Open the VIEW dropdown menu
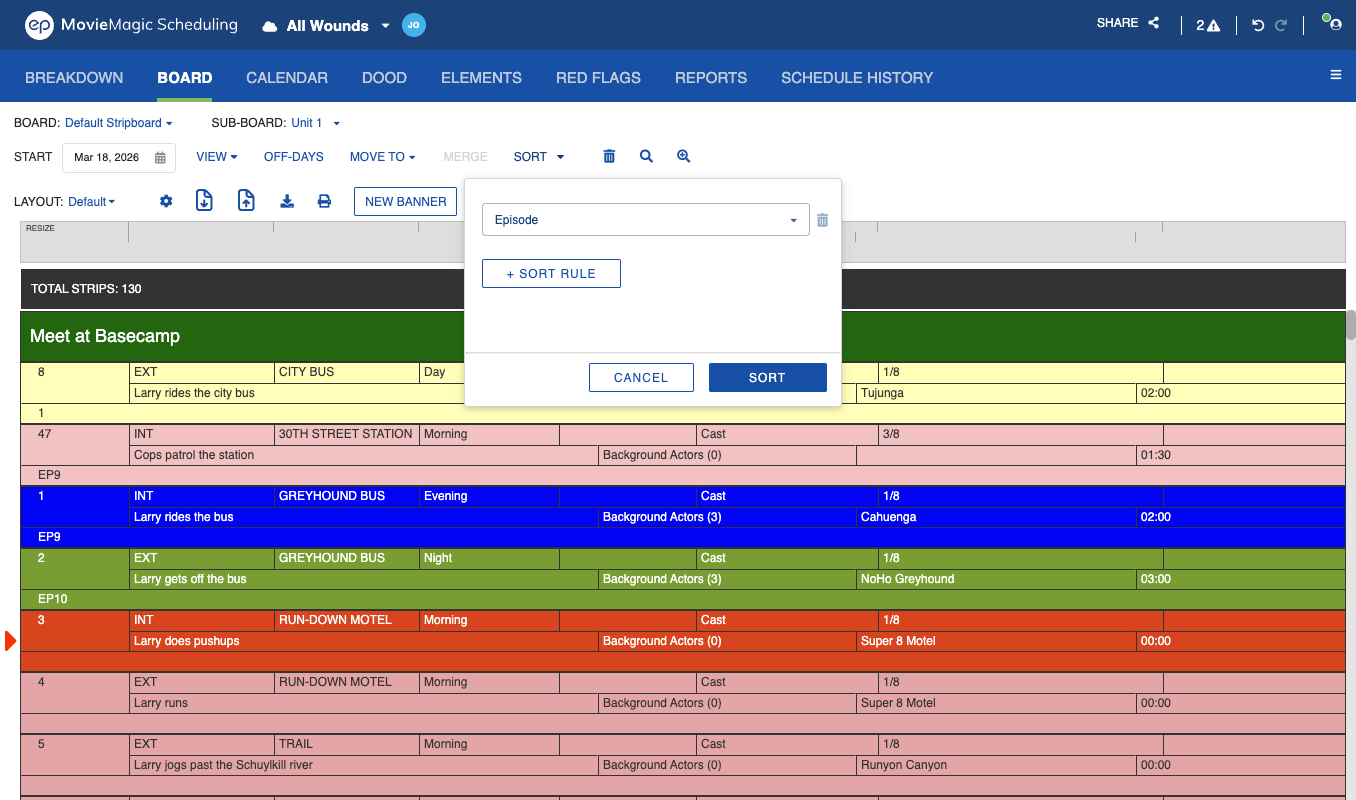This screenshot has height=800, width=1356. point(217,157)
